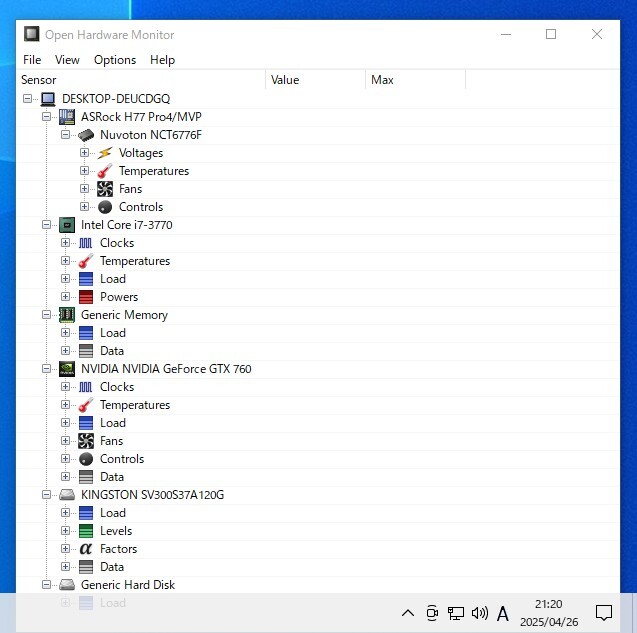Click the green Levels icon

click(86, 531)
